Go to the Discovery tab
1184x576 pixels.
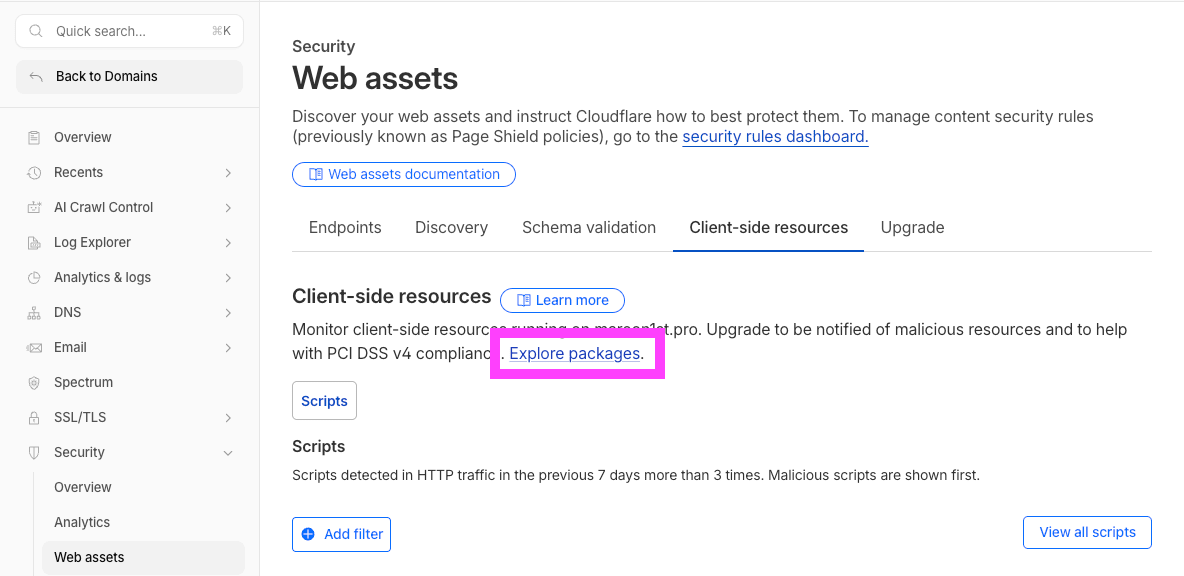click(451, 227)
